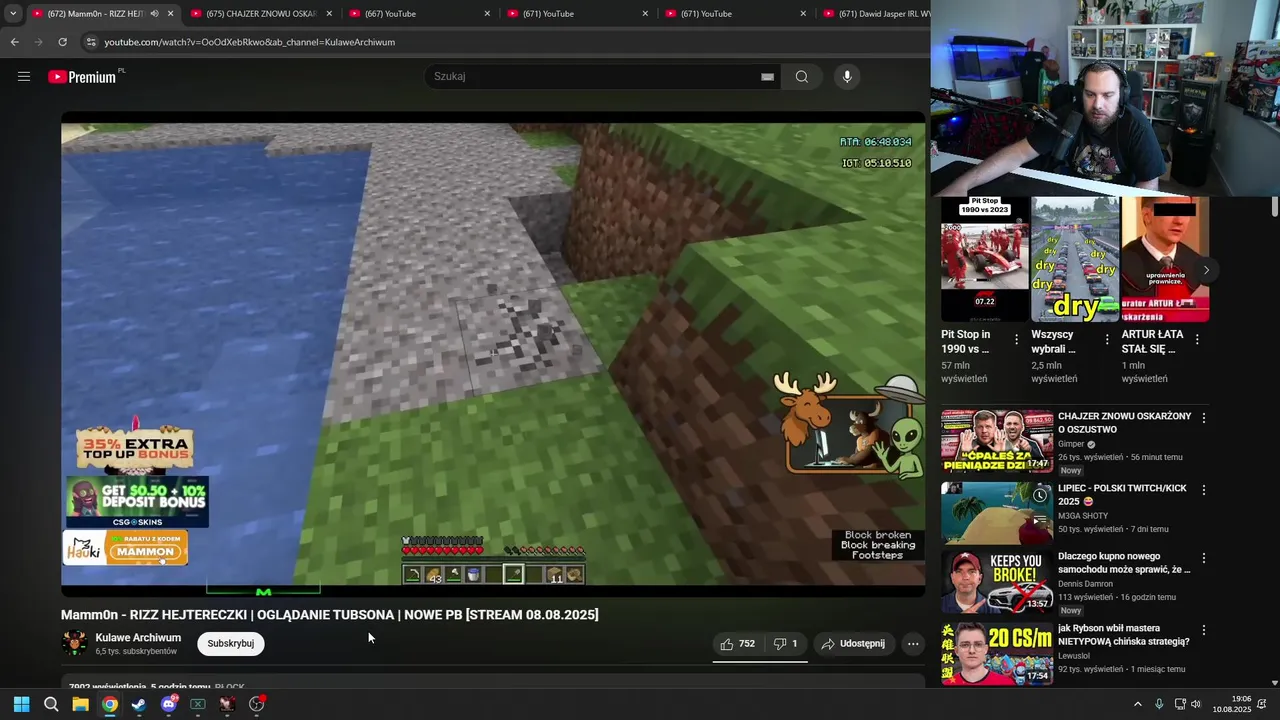This screenshot has width=1280, height=720.
Task: Switch to Dawid Jasper IRL tab
Action: point(875,14)
